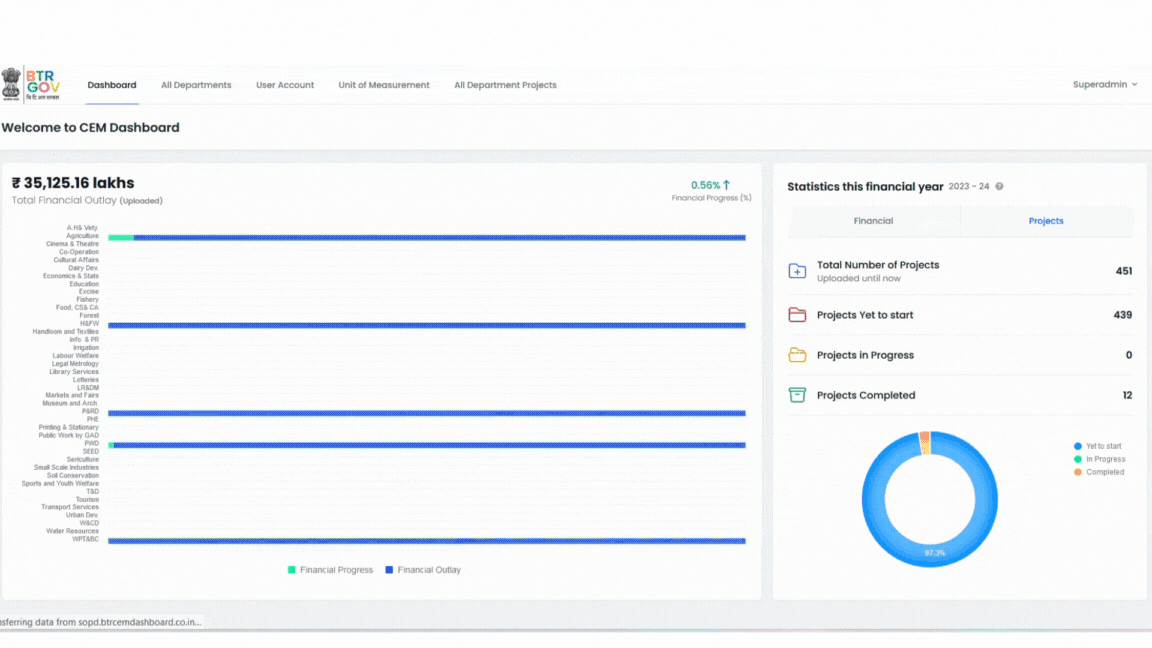The width and height of the screenshot is (1152, 648).
Task: Click the financial year help icon
Action: (x=999, y=187)
